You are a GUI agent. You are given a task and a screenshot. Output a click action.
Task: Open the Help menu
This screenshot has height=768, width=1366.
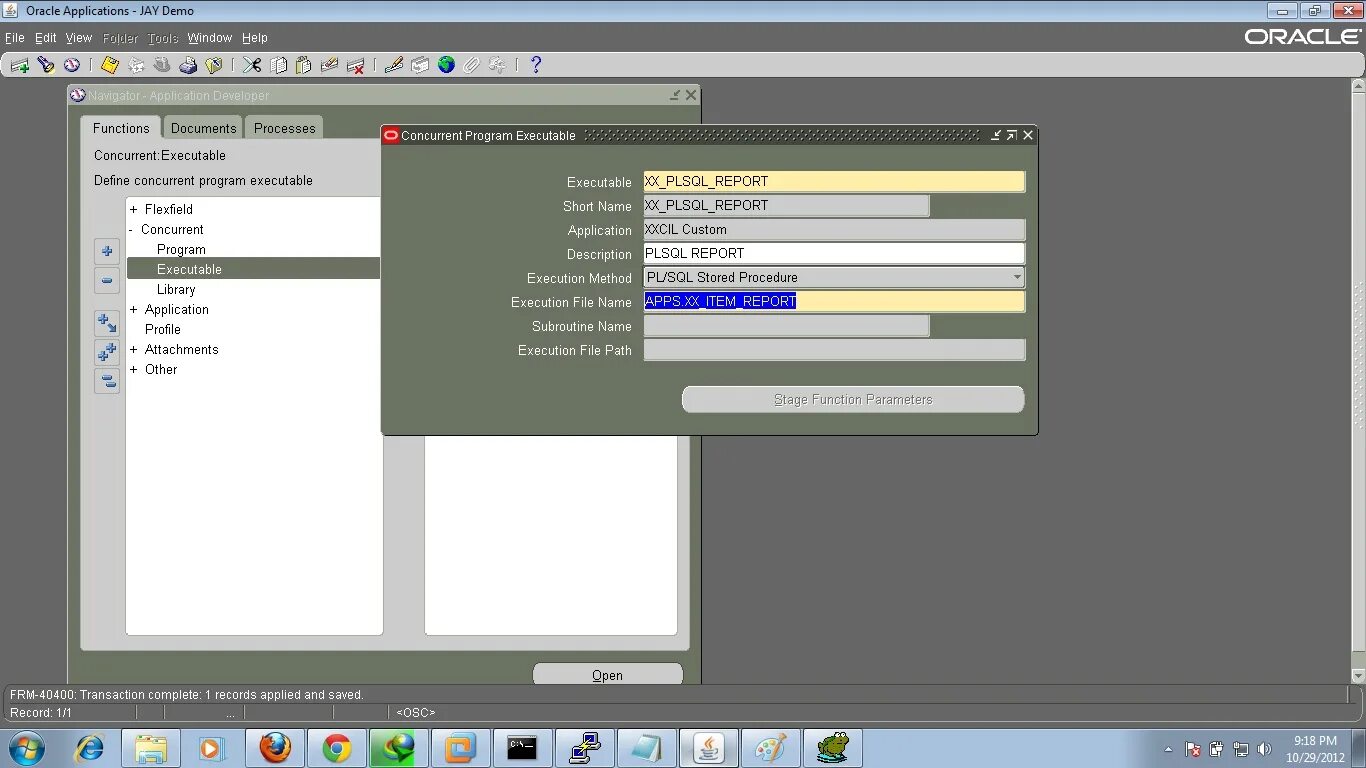(x=255, y=38)
